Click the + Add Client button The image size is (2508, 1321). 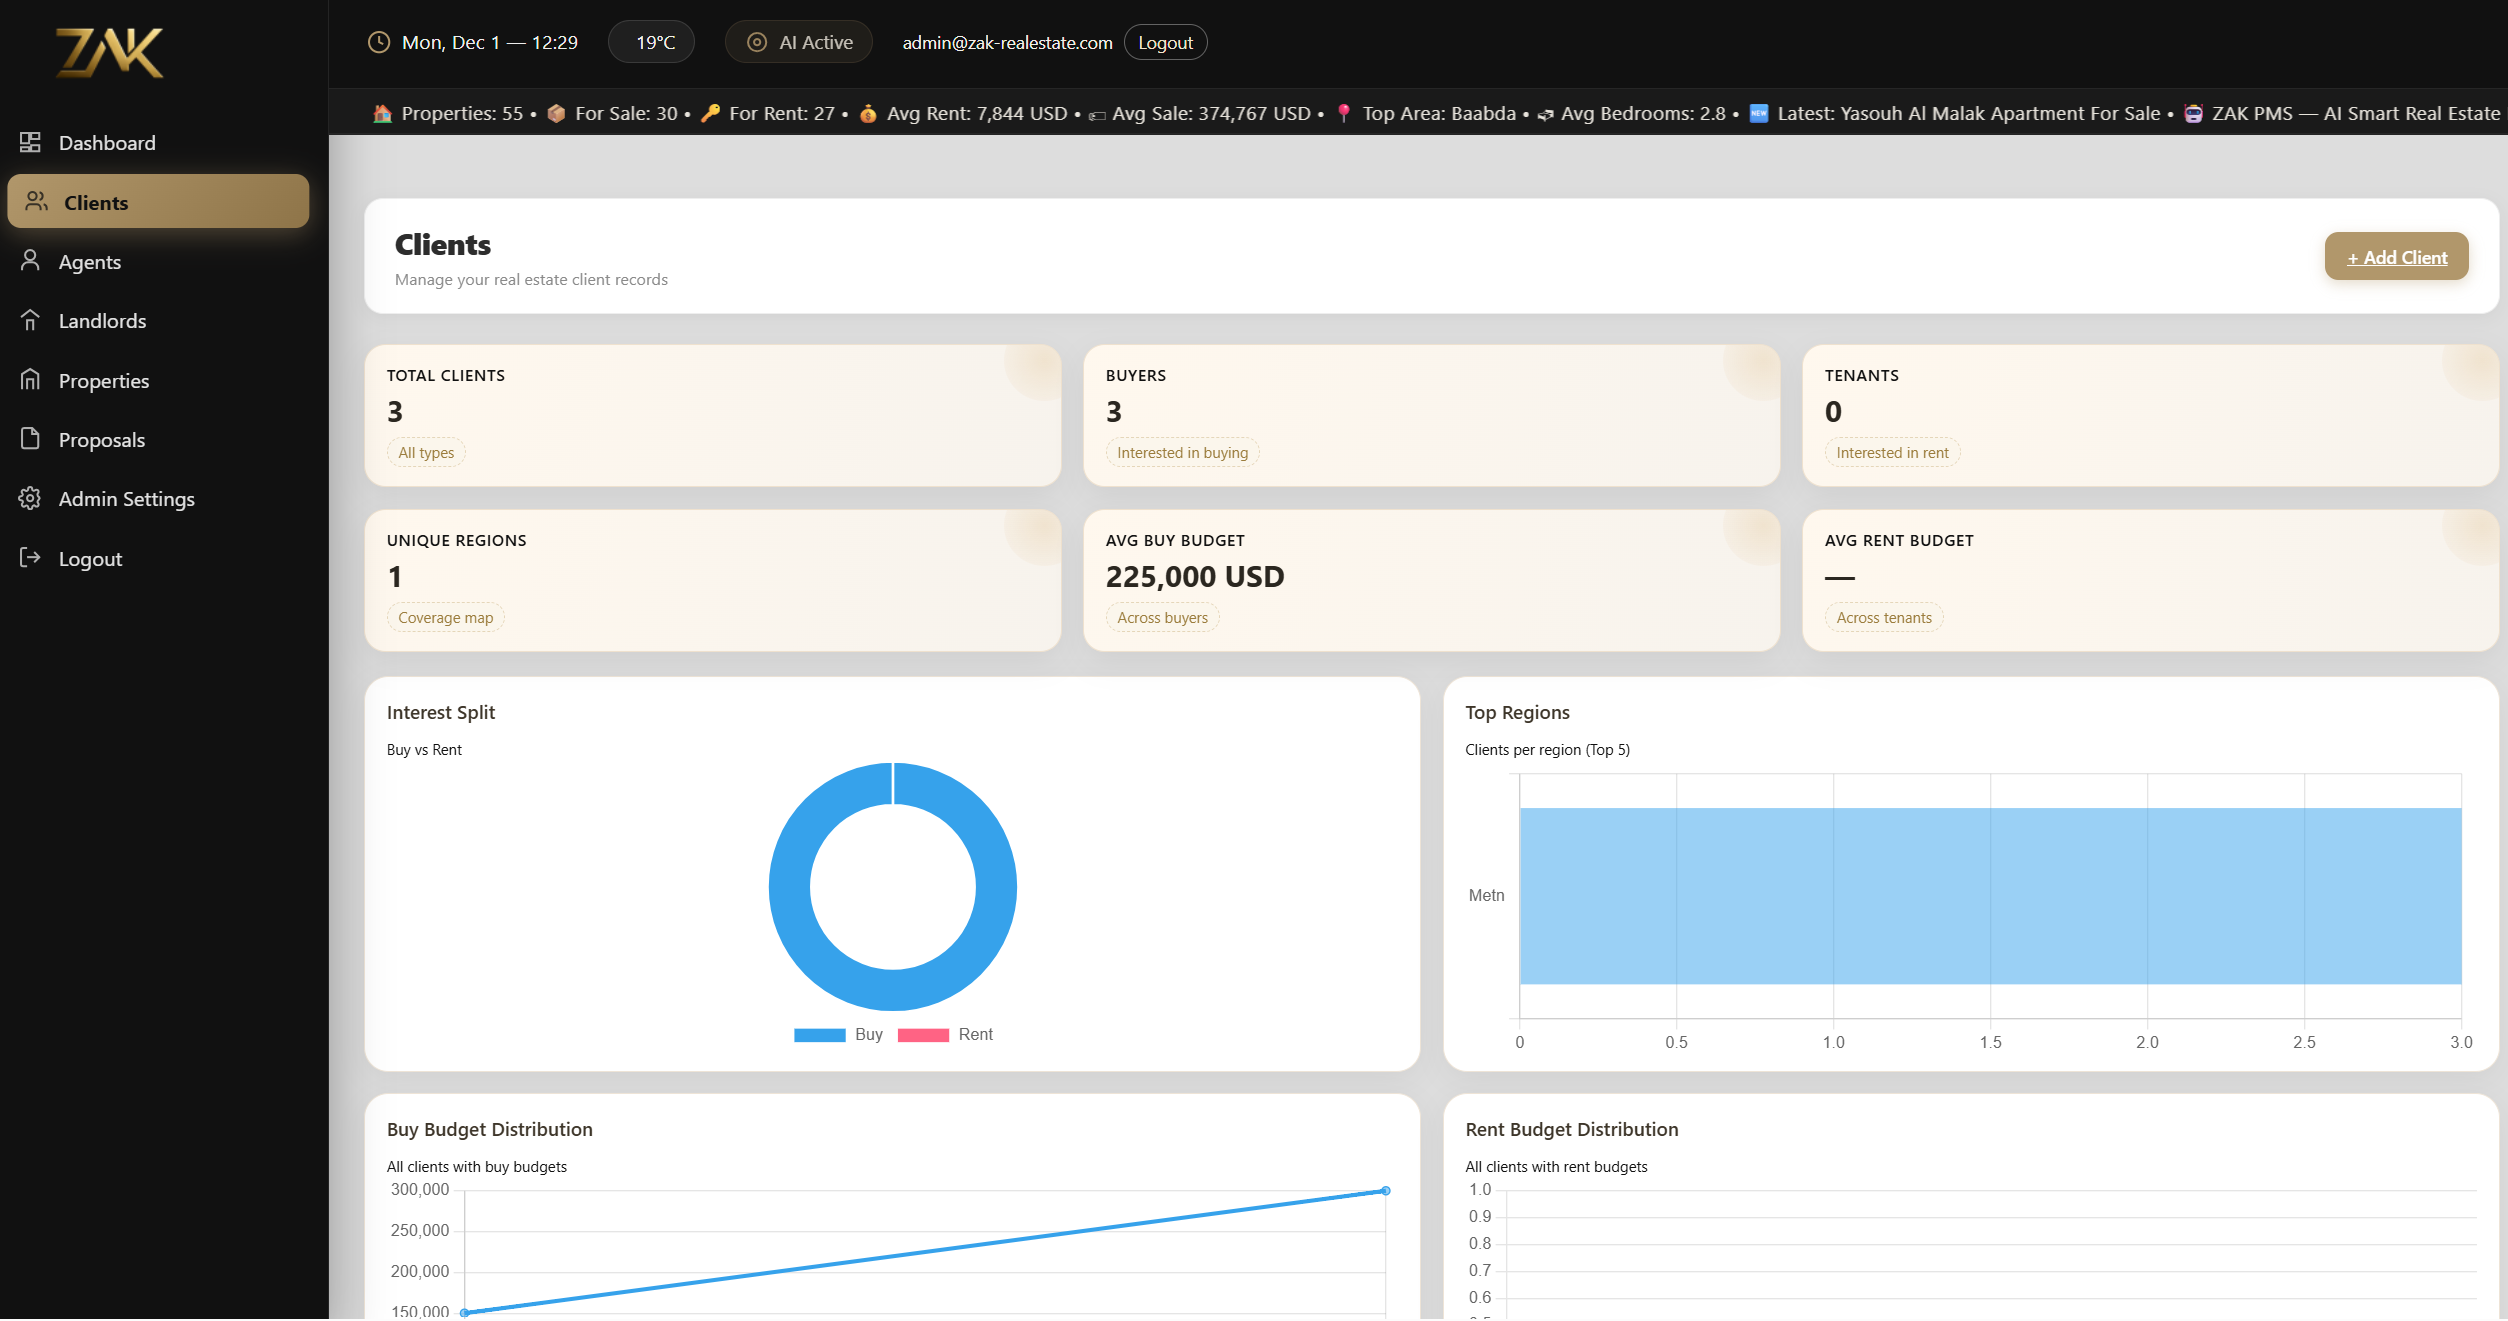click(x=2396, y=256)
